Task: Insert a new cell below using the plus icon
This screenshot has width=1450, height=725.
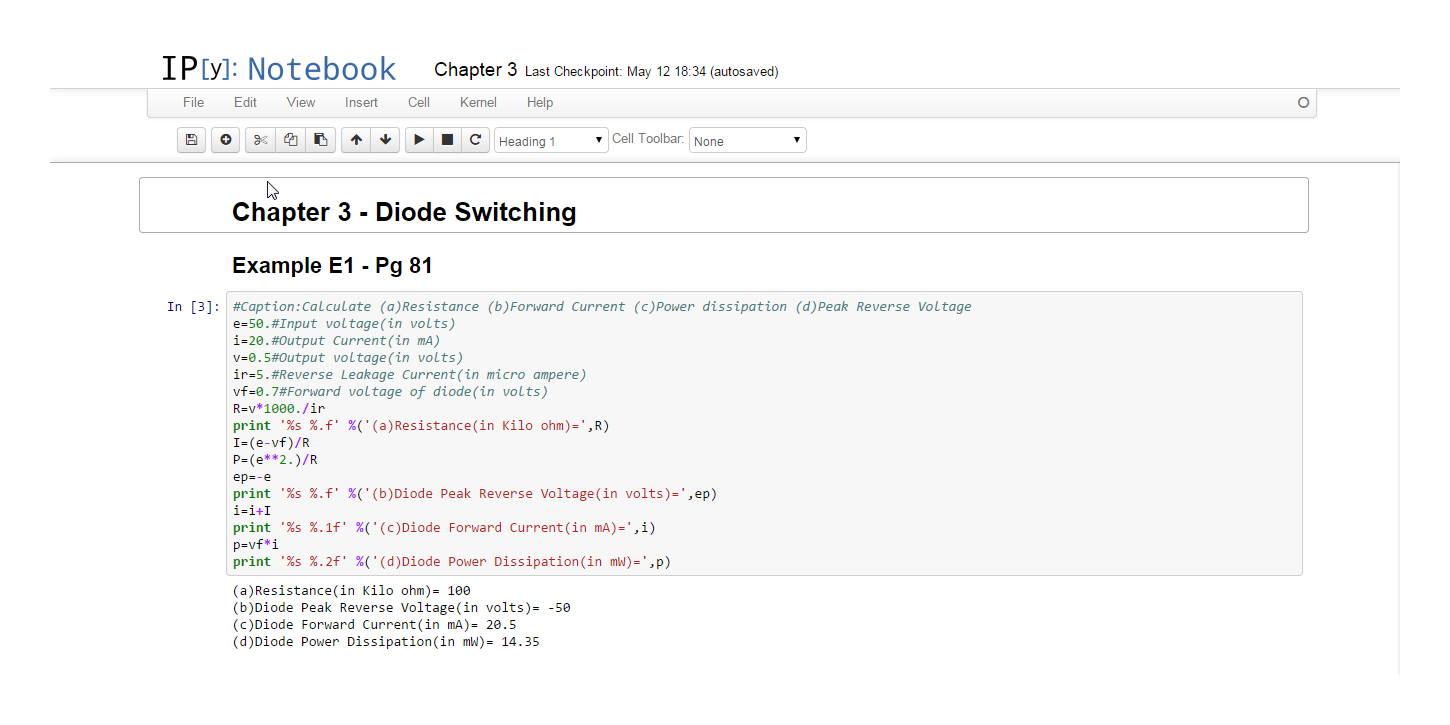Action: tap(226, 140)
